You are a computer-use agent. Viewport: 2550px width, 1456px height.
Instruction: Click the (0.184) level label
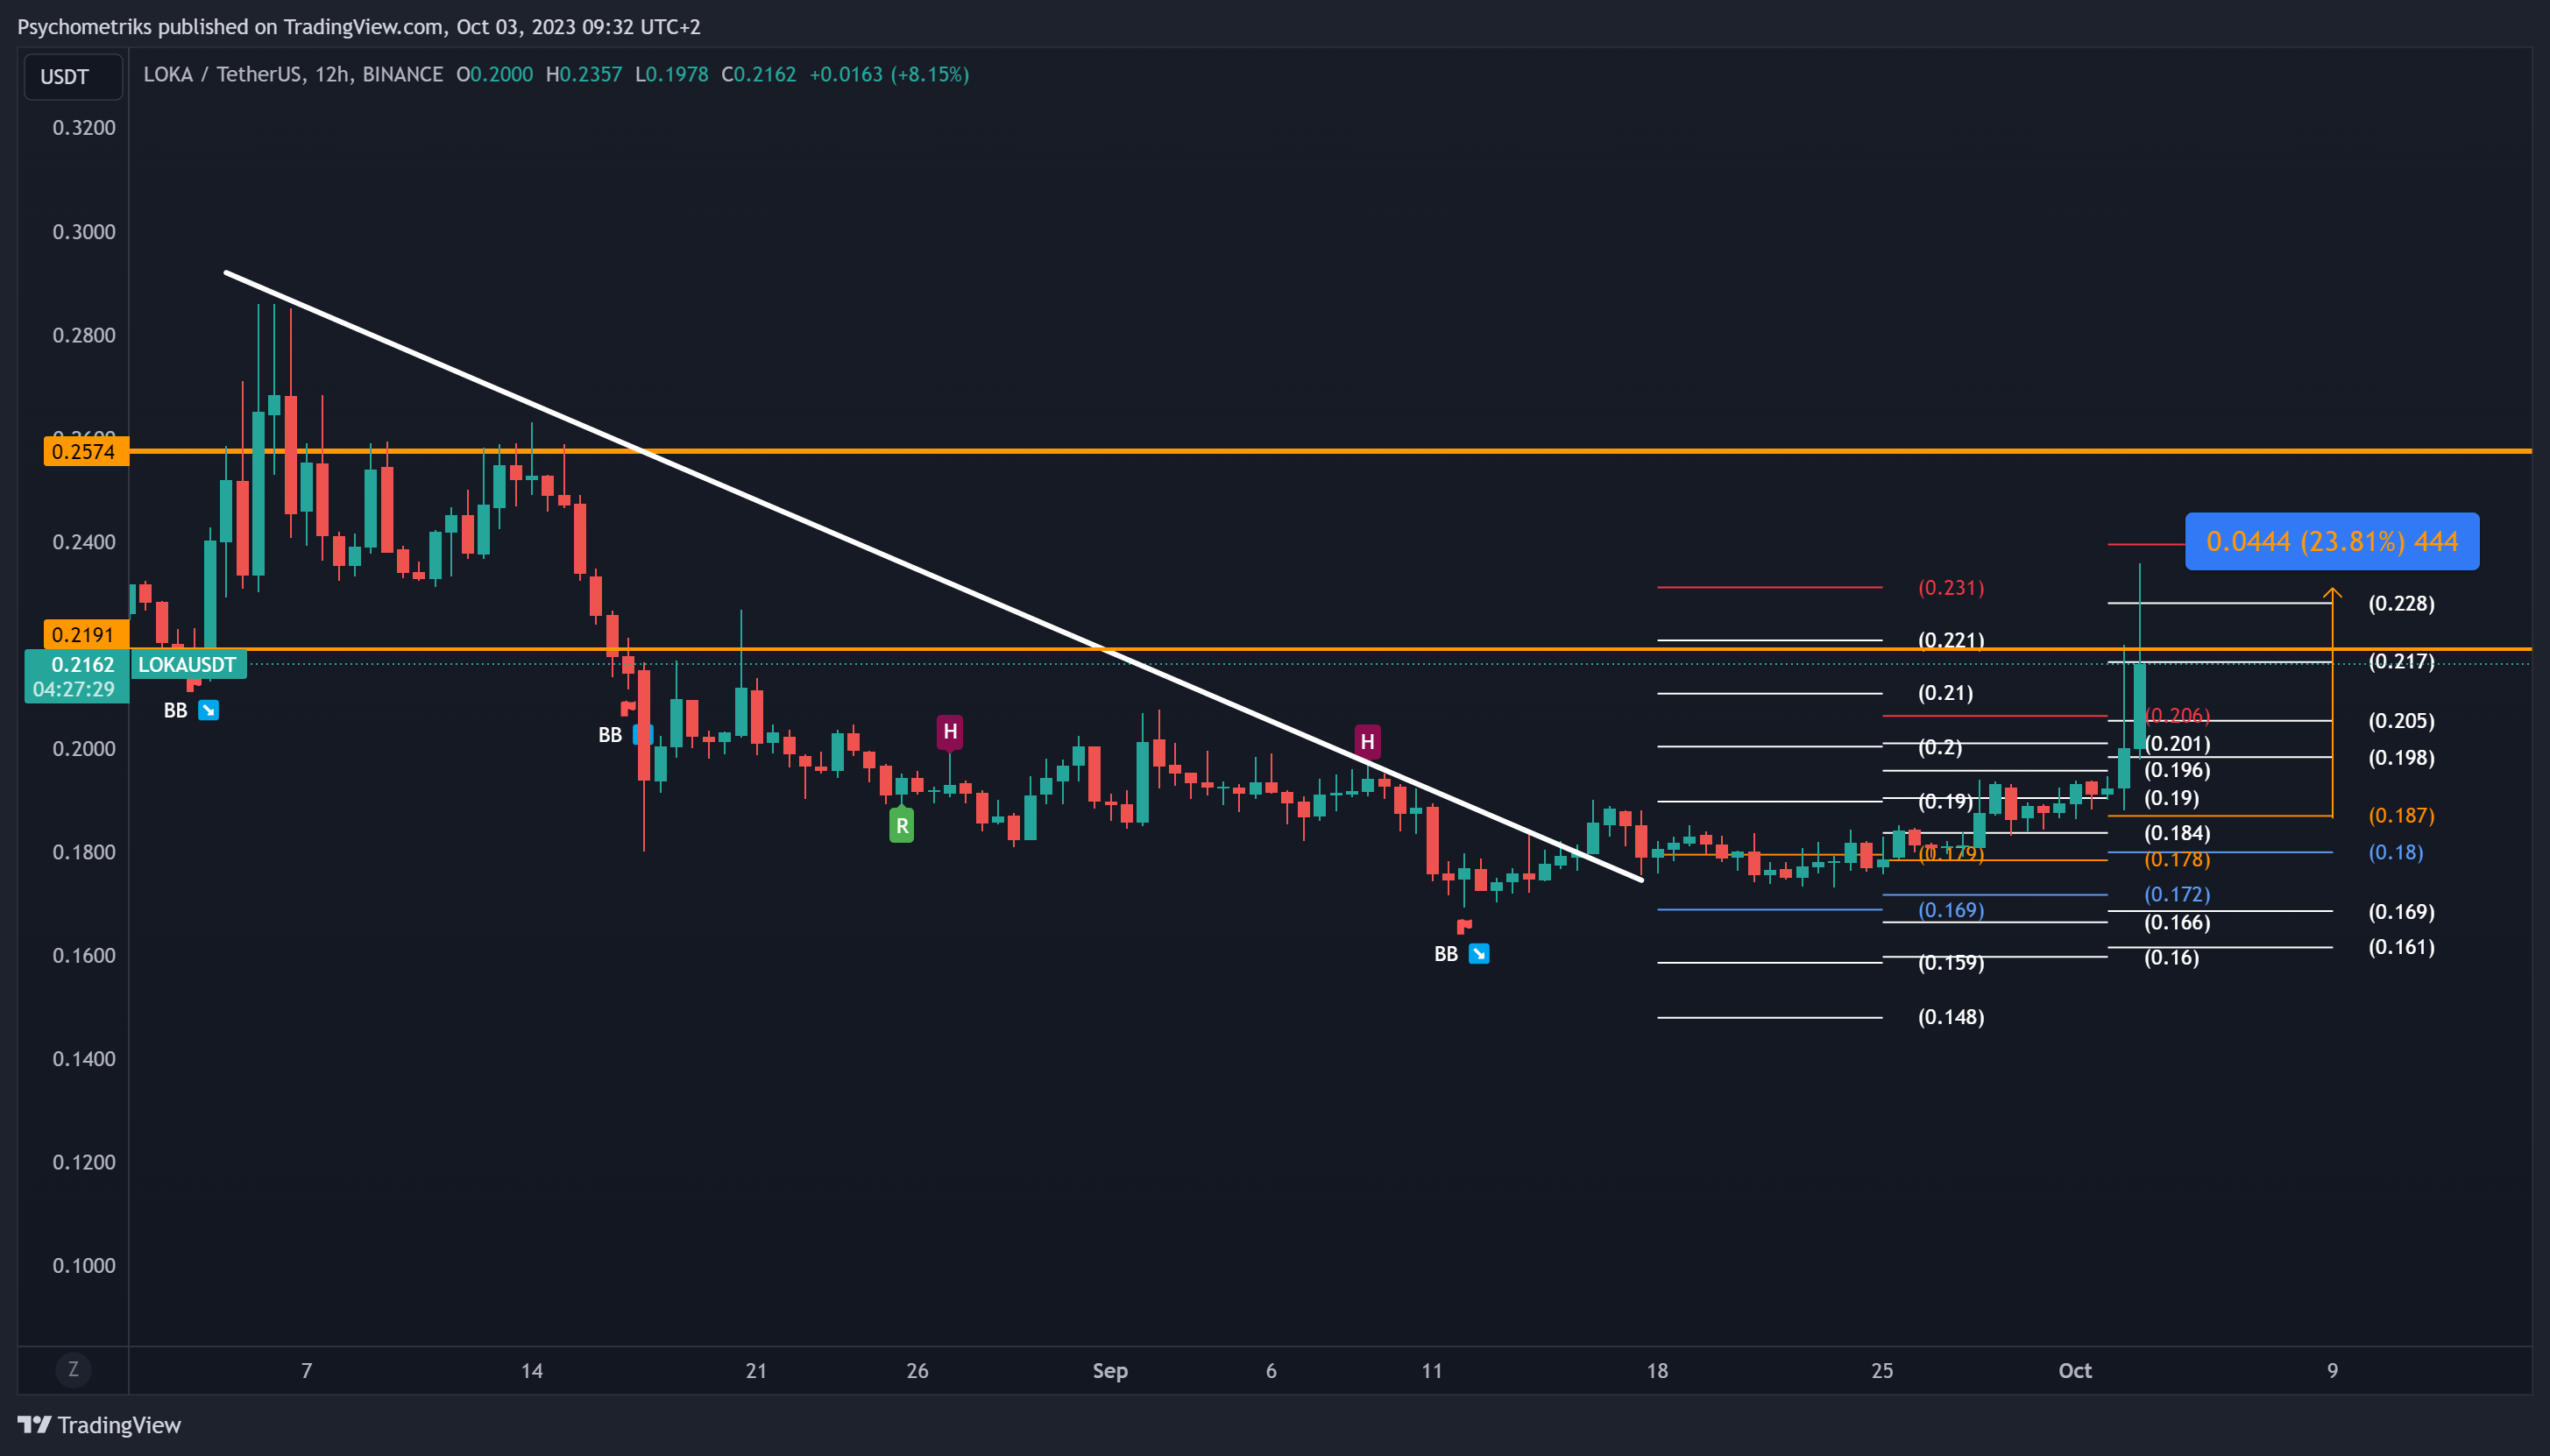tap(2177, 833)
